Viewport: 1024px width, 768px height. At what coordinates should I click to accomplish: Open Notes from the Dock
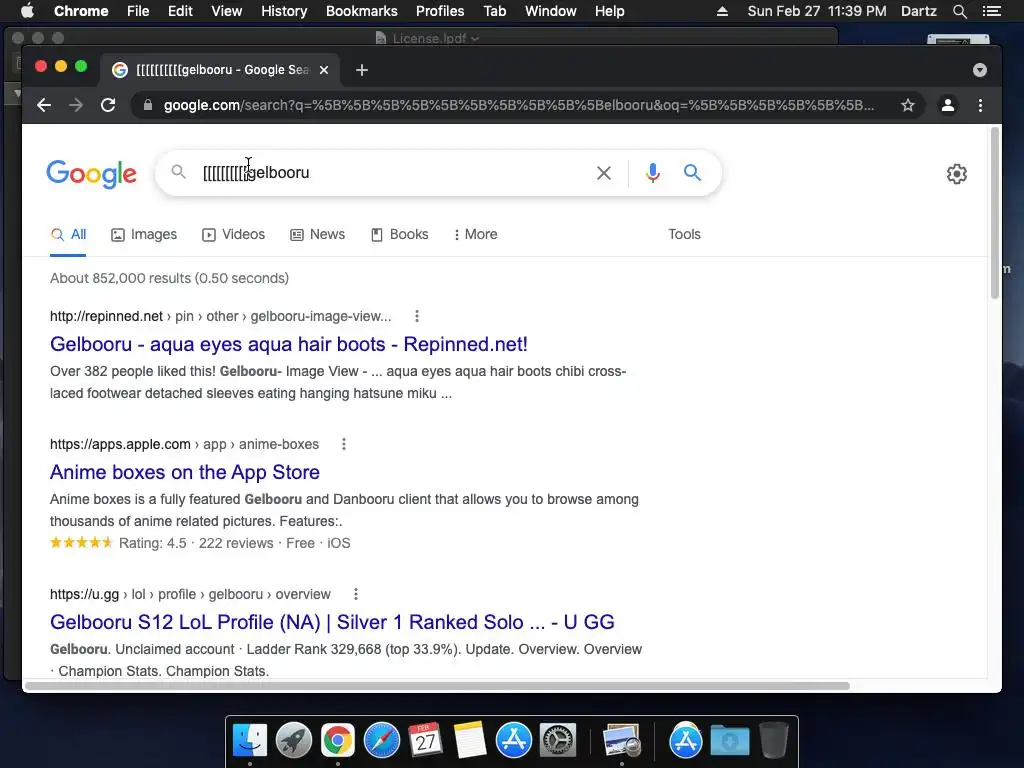pos(470,741)
